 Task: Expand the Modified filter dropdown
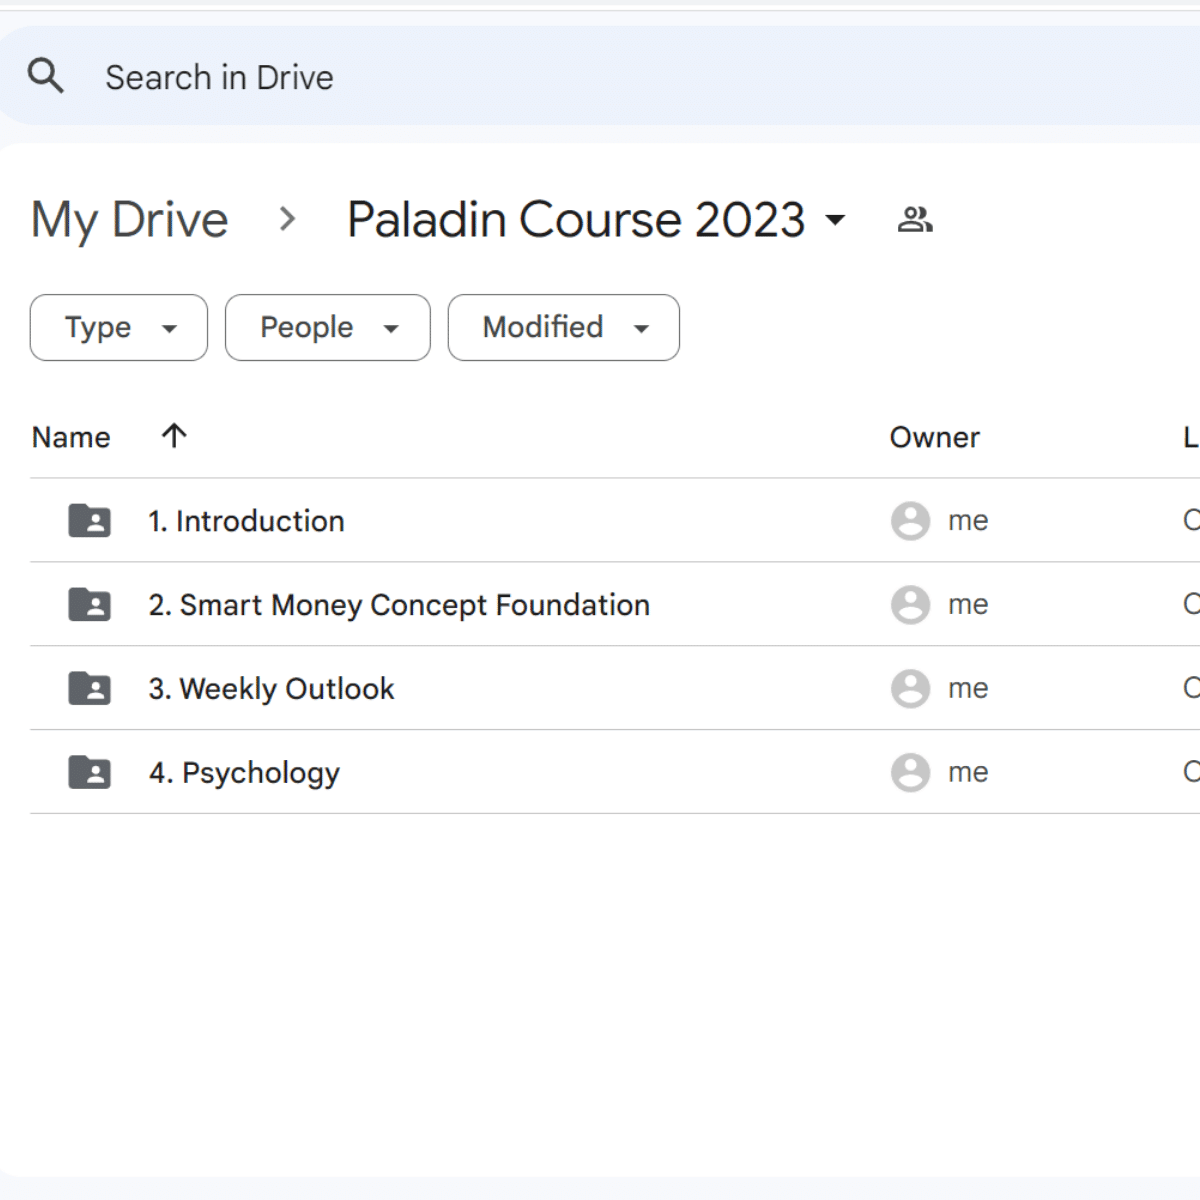coord(564,328)
